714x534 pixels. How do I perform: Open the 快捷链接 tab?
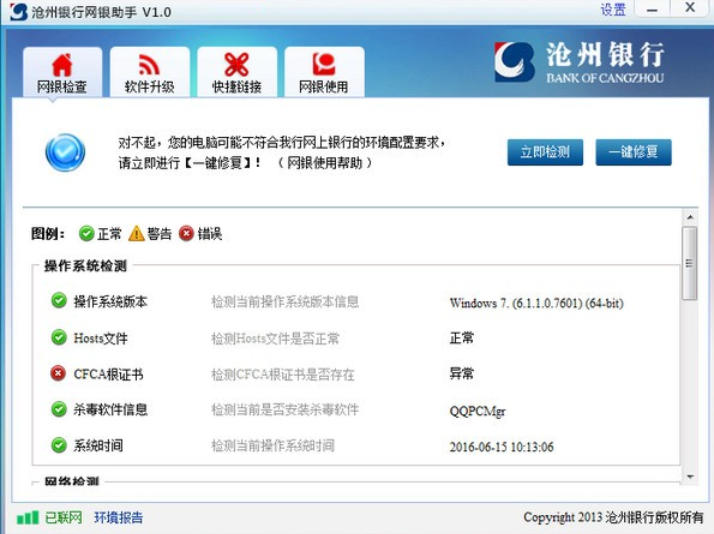[237, 72]
